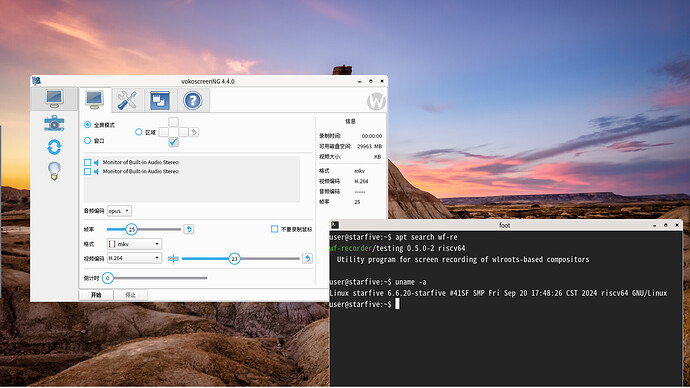Open the light bulb log section
The image size is (690, 388).
54,171
